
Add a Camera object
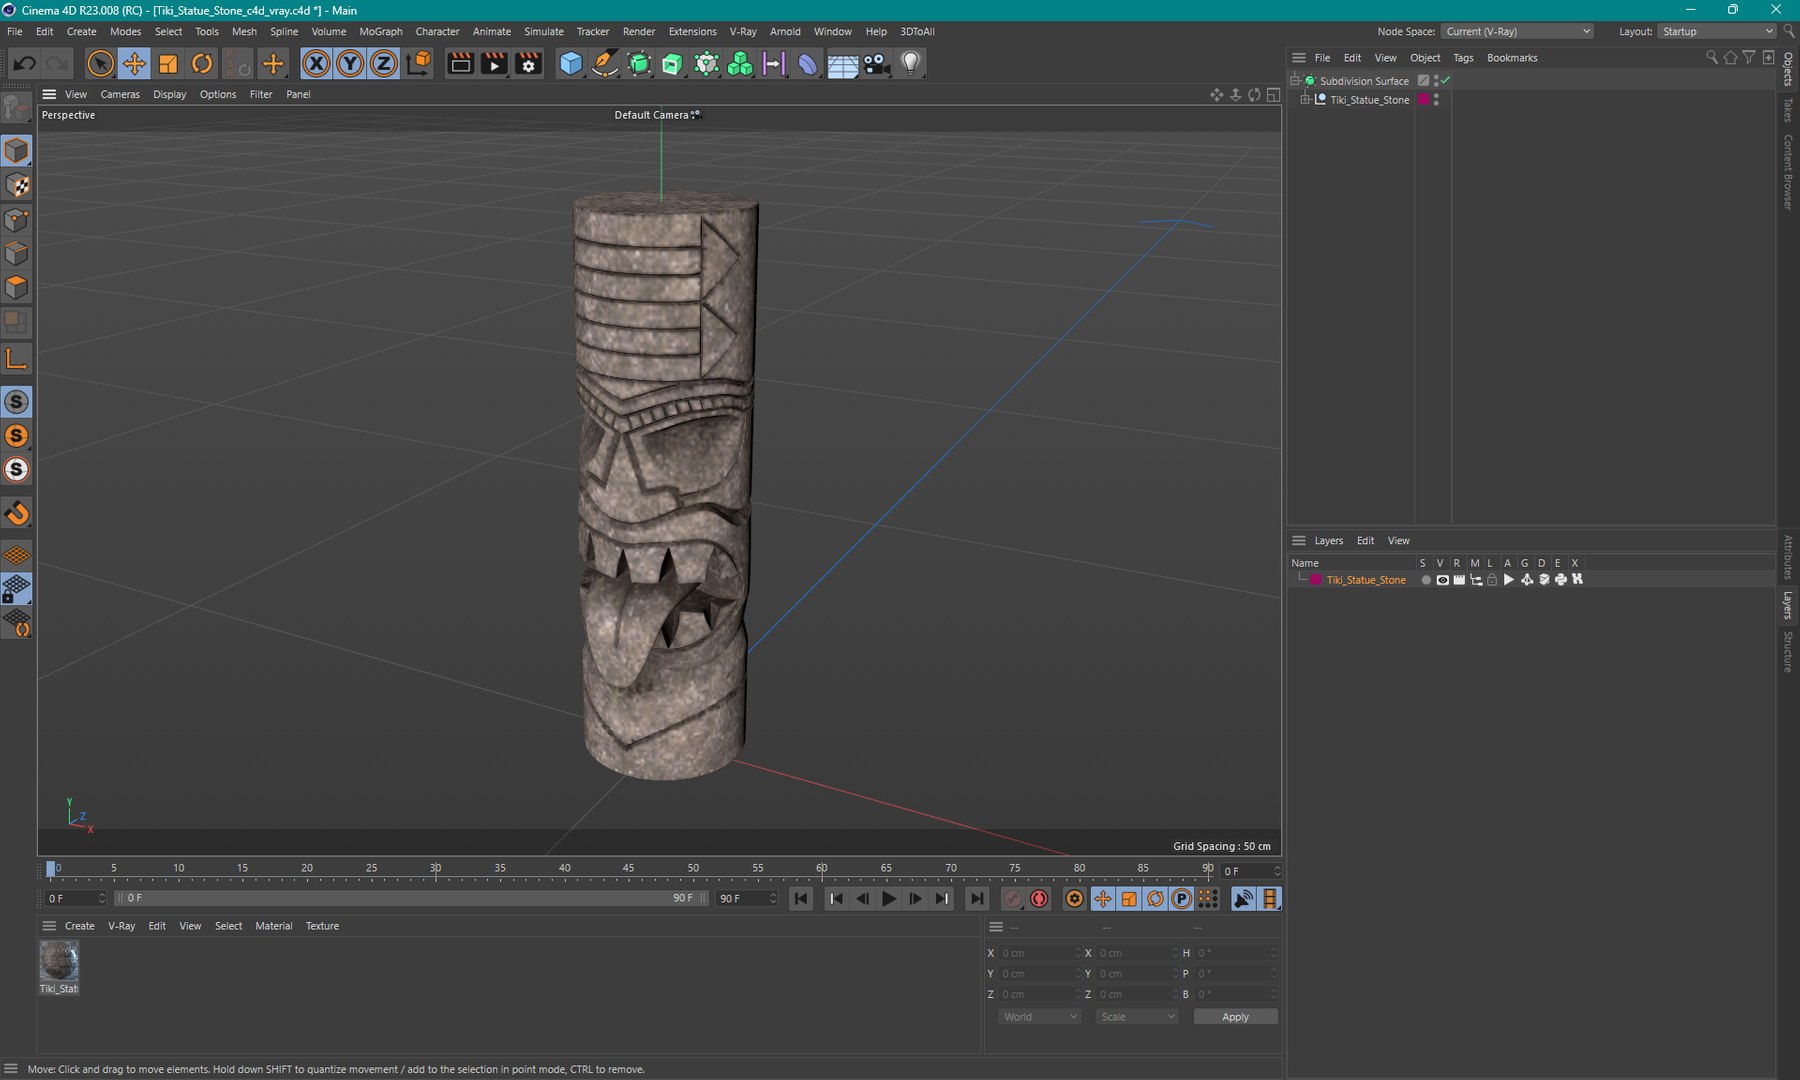coord(876,64)
